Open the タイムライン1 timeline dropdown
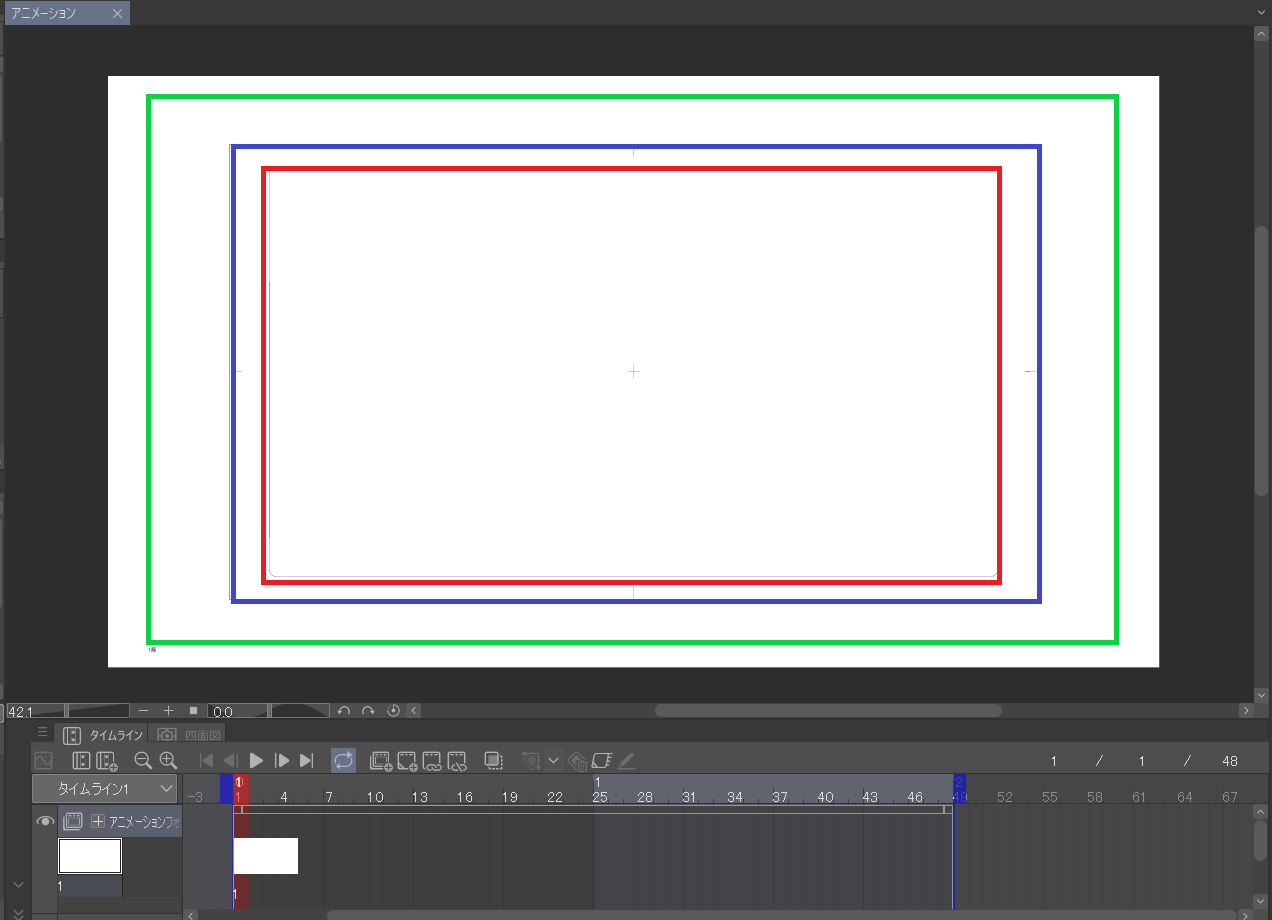The height and width of the screenshot is (920, 1272). click(105, 789)
